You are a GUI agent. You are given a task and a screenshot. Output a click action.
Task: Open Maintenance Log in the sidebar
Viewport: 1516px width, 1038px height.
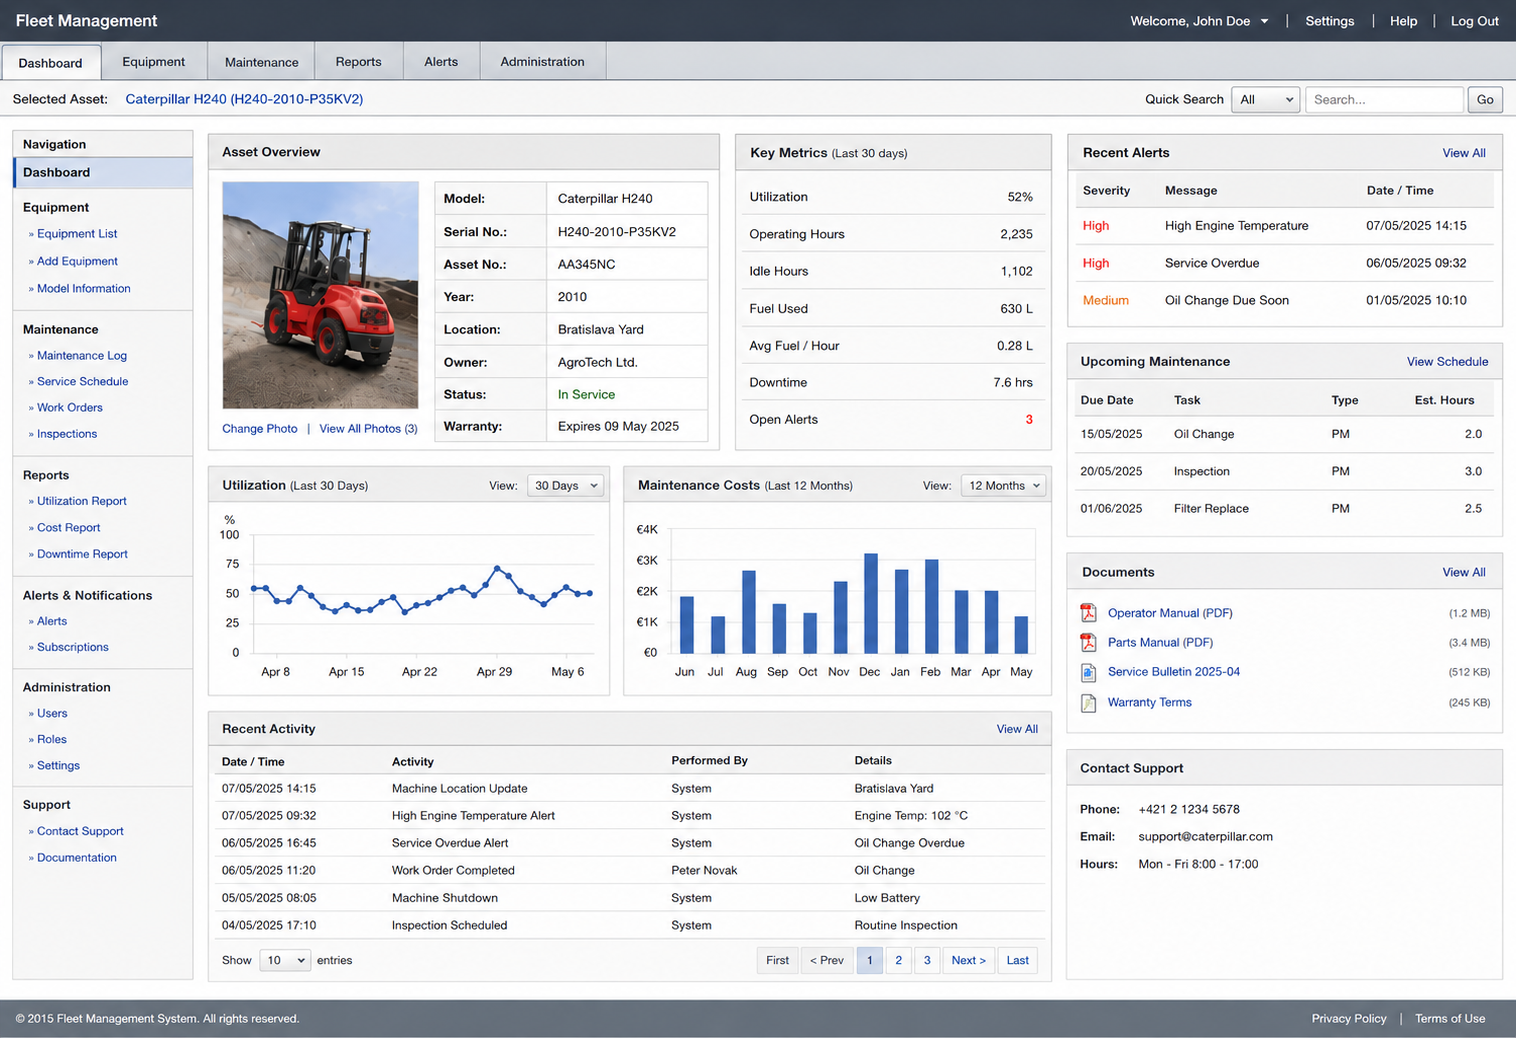82,355
